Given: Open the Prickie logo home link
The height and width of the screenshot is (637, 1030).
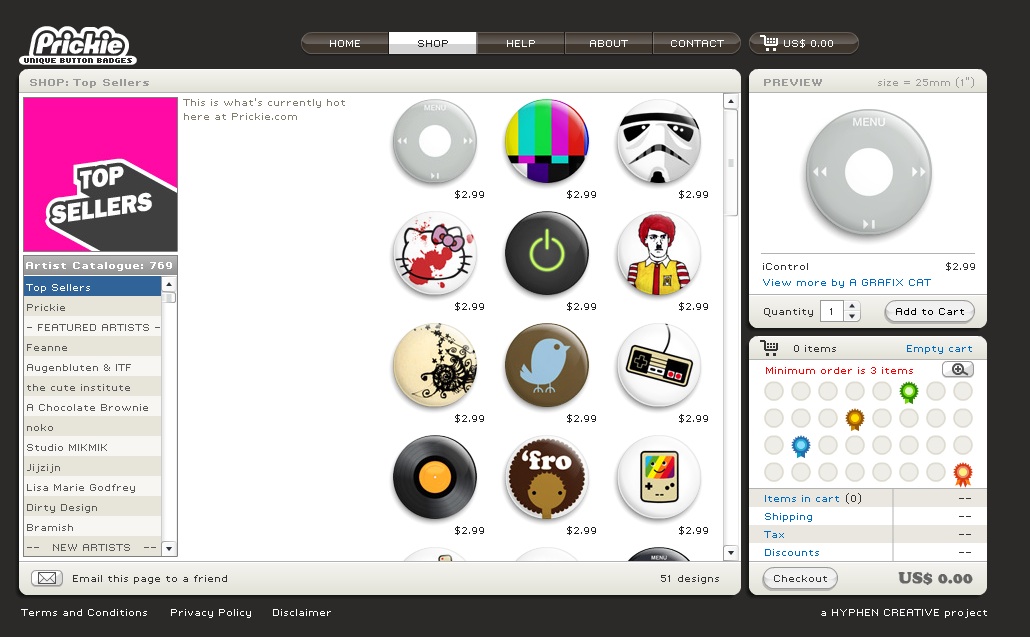Looking at the screenshot, I should pyautogui.click(x=78, y=46).
